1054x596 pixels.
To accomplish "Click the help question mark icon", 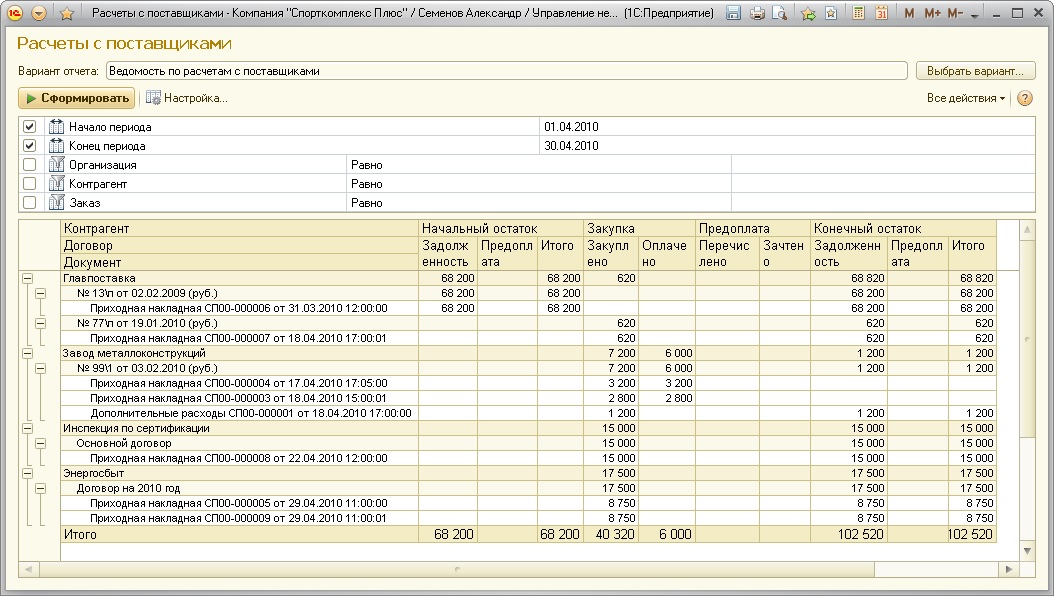I will (x=1024, y=98).
